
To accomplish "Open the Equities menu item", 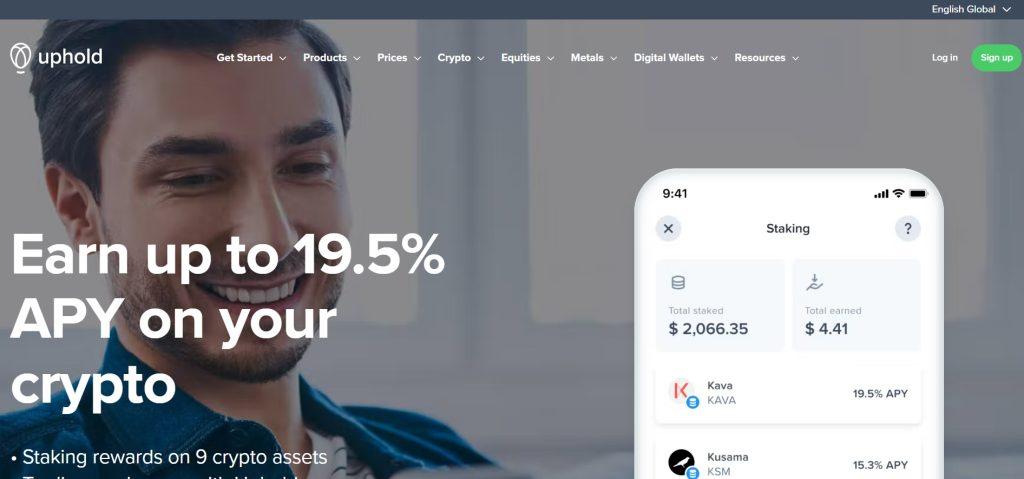I will point(528,58).
